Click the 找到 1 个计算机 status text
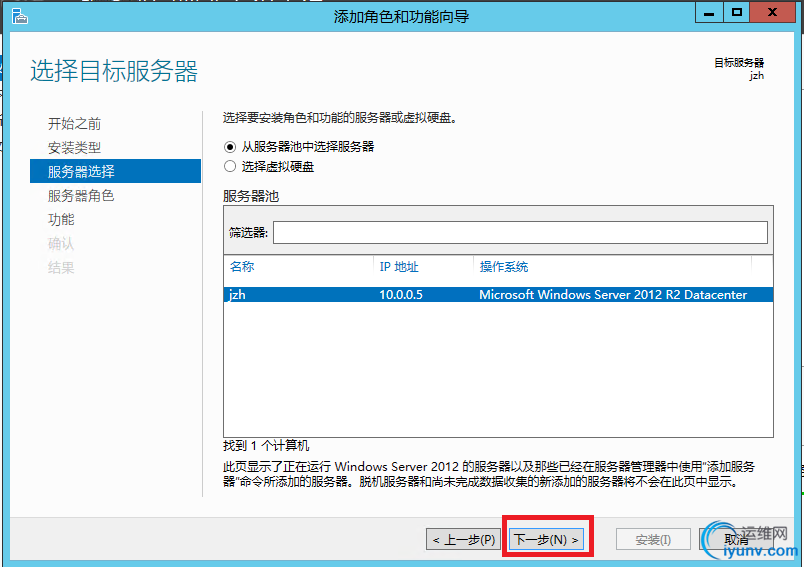804x567 pixels. [266, 446]
